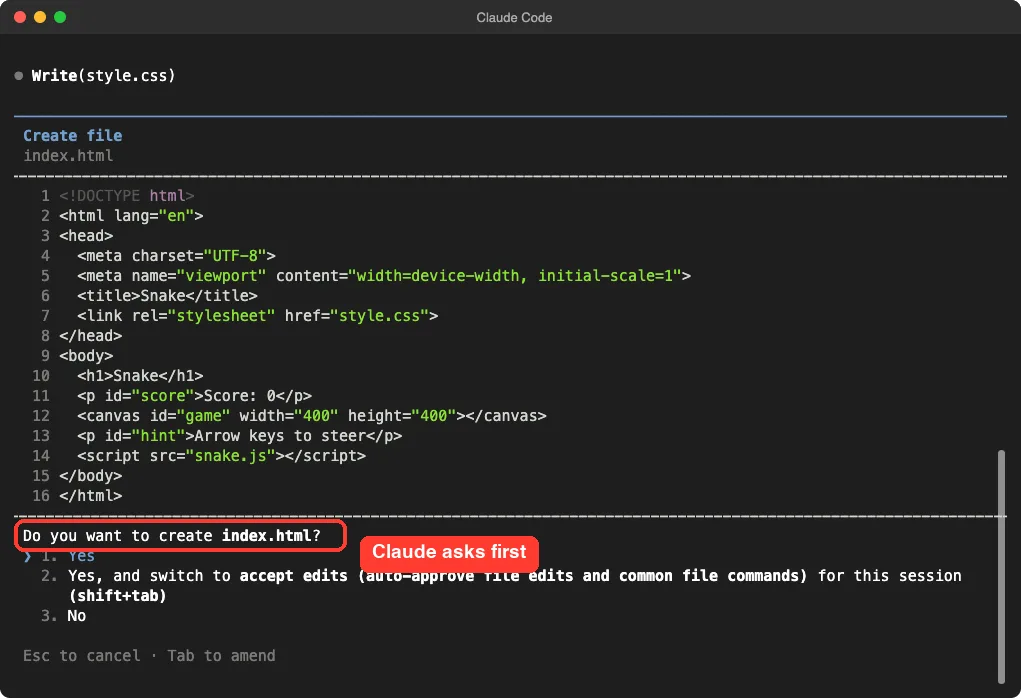The height and width of the screenshot is (698, 1021).
Task: Click the canvas id game line
Action: point(311,416)
